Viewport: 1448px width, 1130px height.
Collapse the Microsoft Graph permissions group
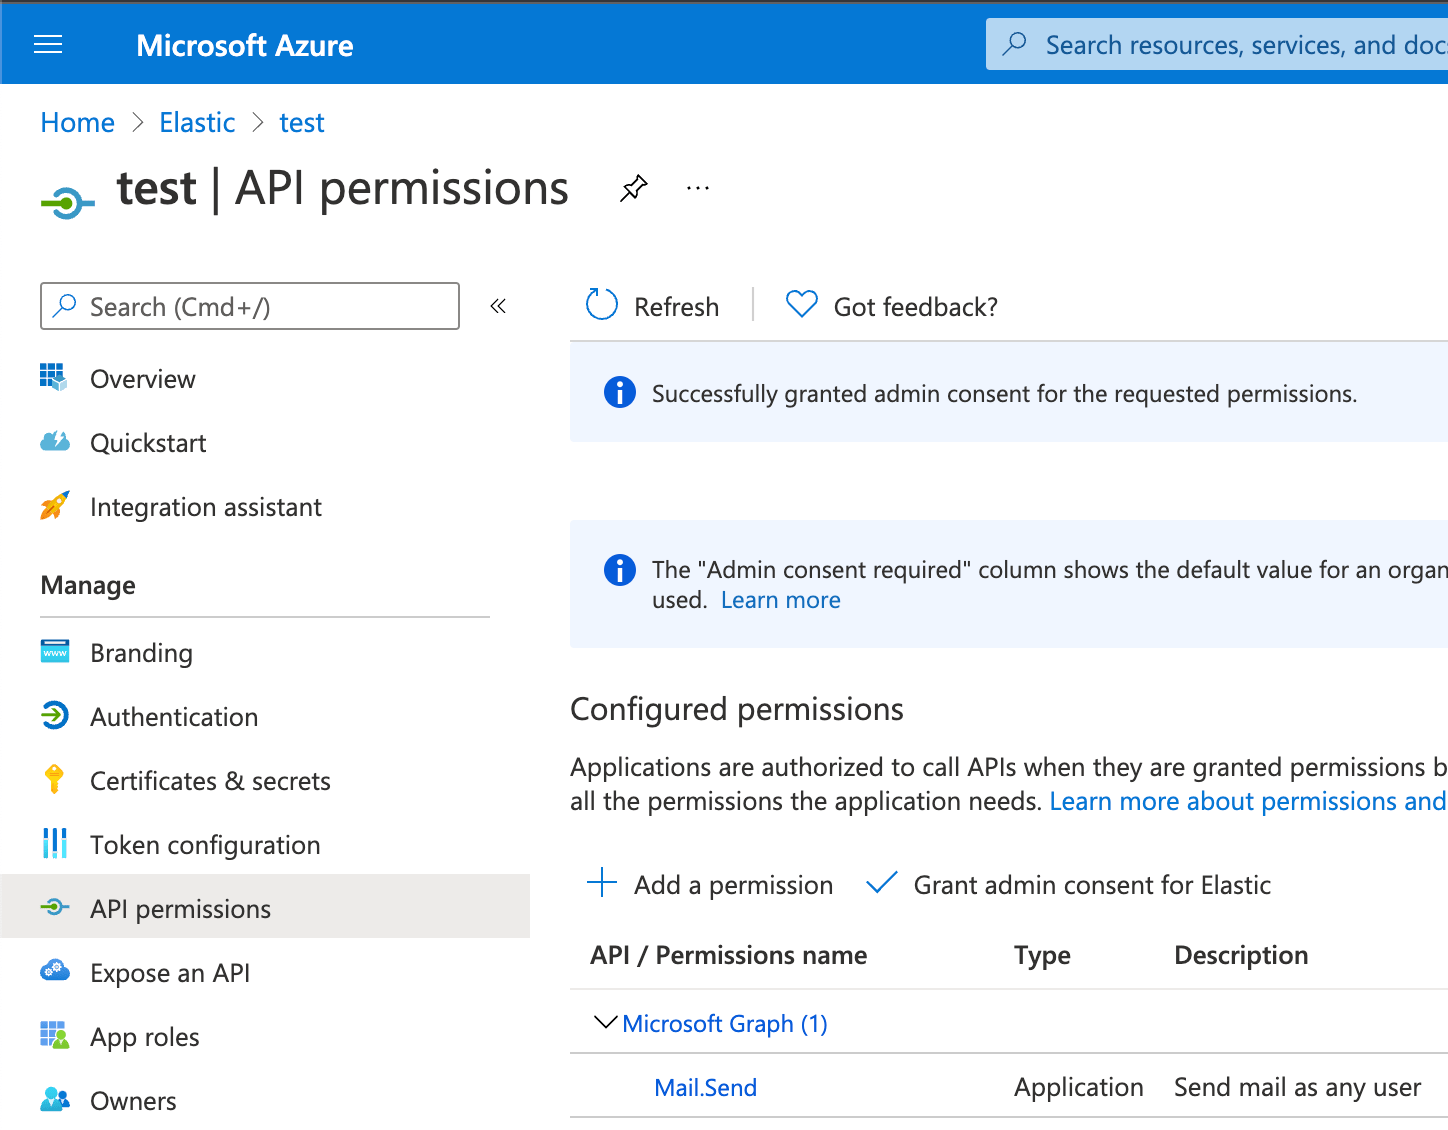pyautogui.click(x=604, y=1023)
